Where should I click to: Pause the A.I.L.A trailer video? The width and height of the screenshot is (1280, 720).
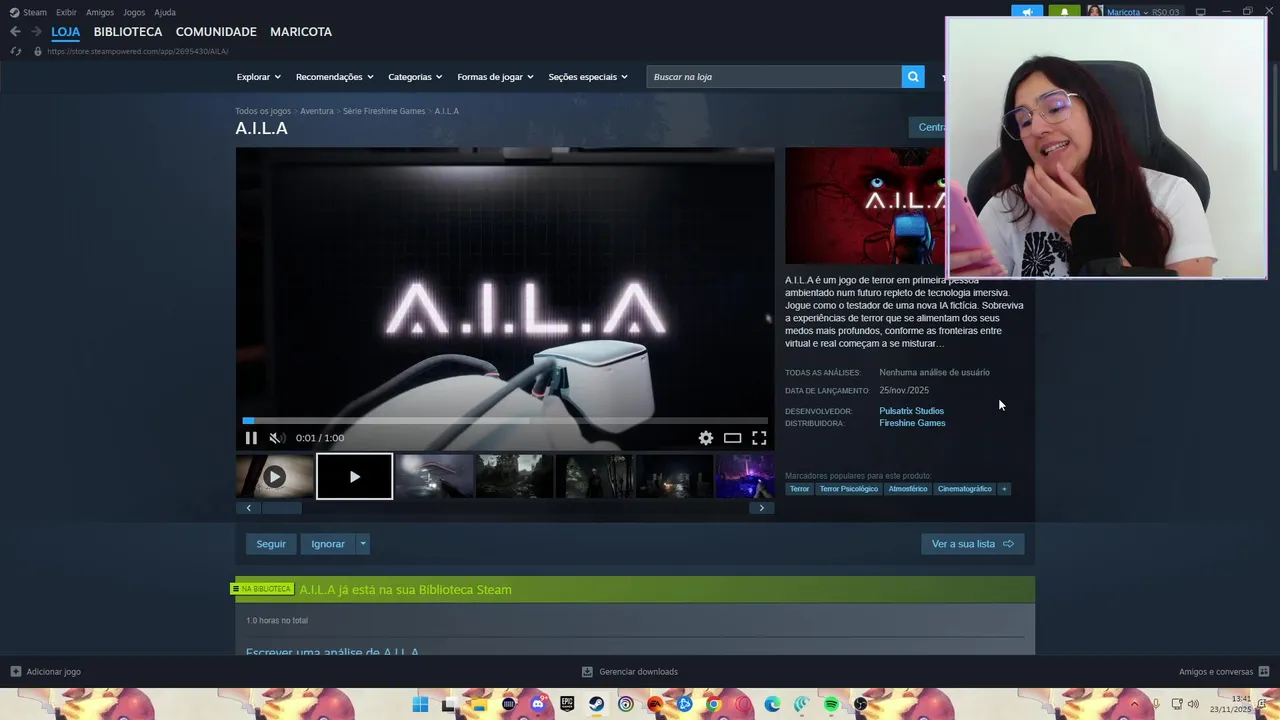click(x=251, y=438)
